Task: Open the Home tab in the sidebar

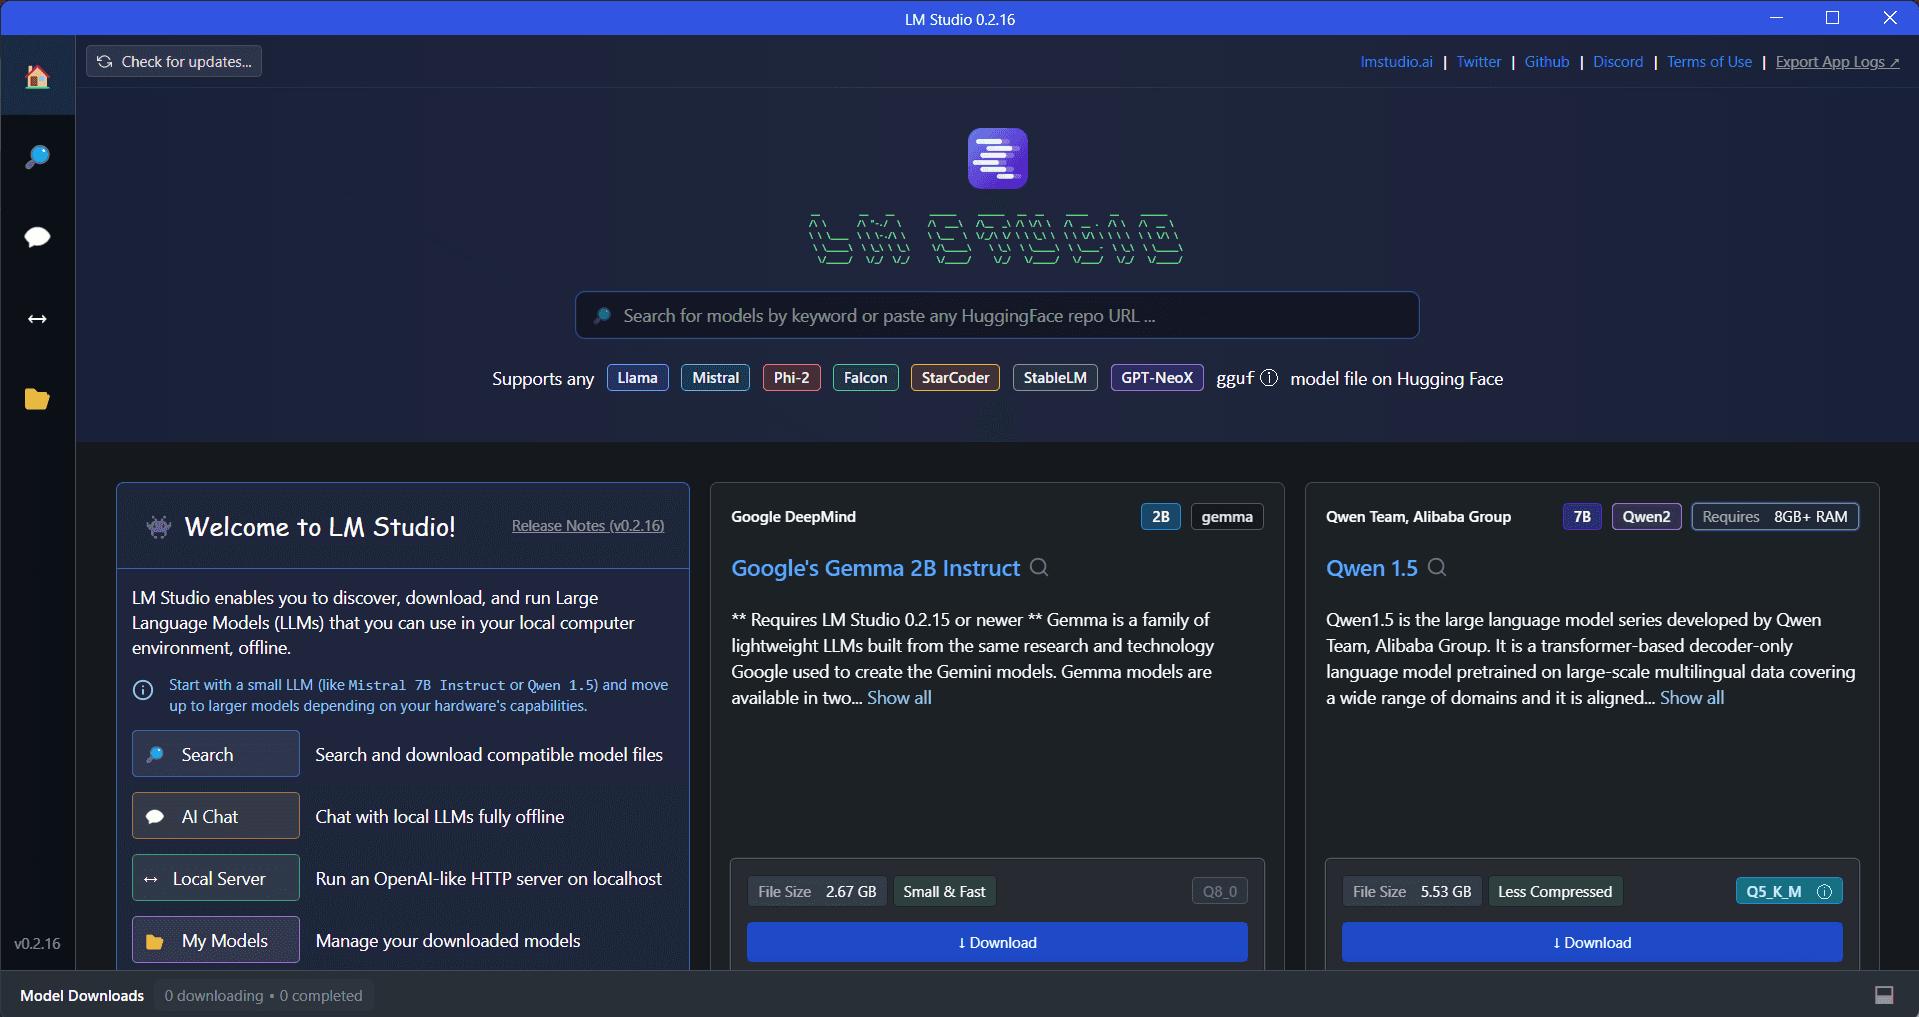Action: click(37, 76)
